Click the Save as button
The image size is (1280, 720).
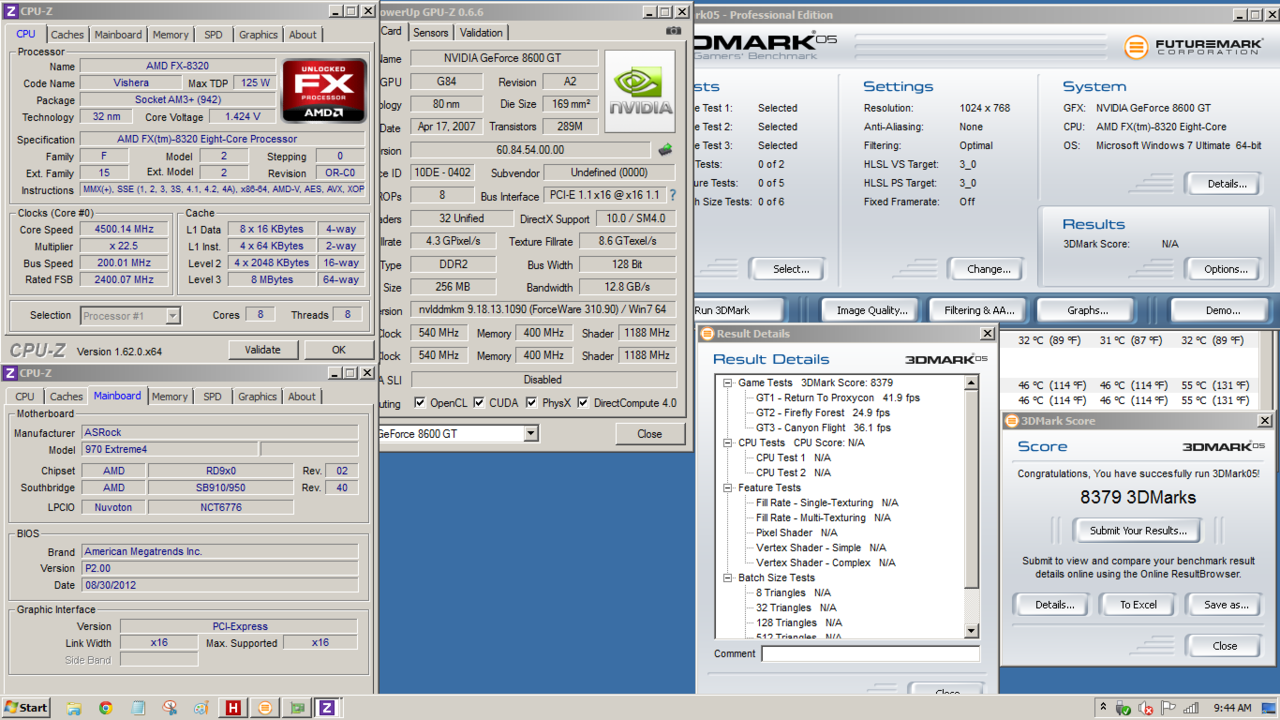click(x=1226, y=605)
